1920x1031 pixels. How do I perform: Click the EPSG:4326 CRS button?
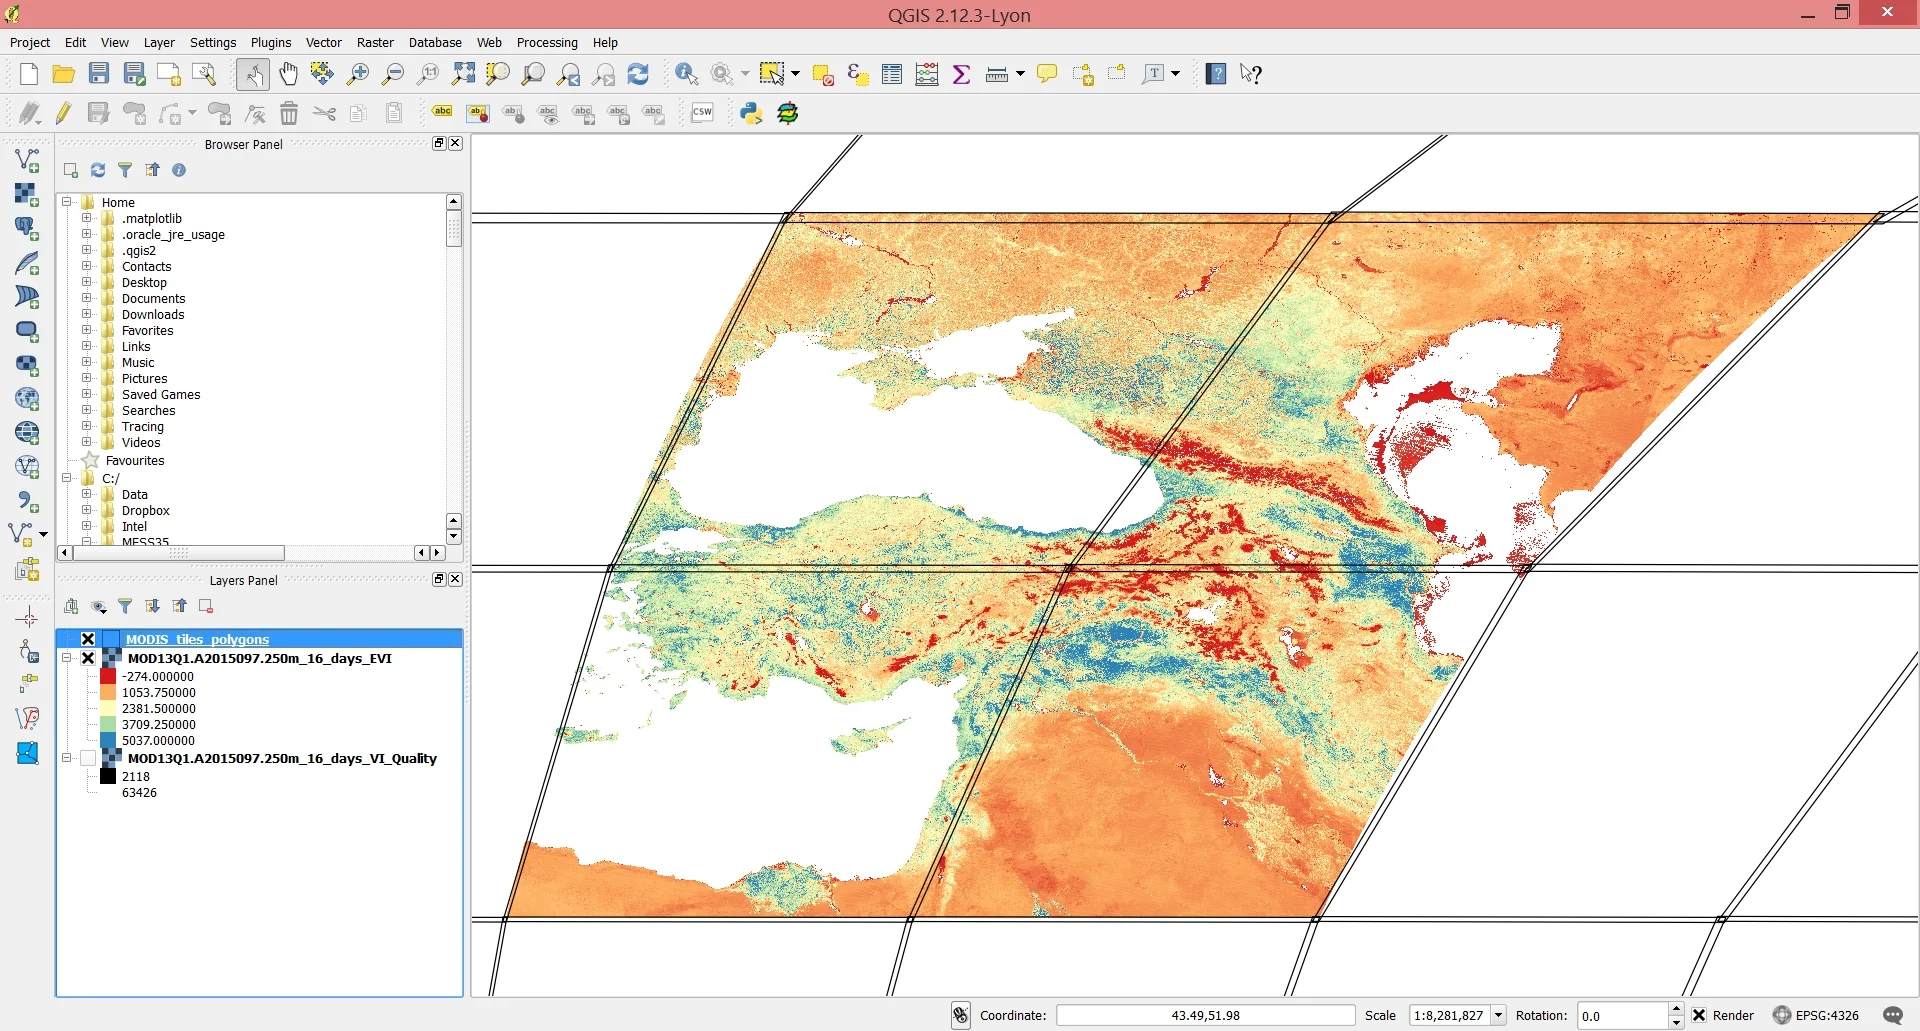[x=1816, y=1015]
